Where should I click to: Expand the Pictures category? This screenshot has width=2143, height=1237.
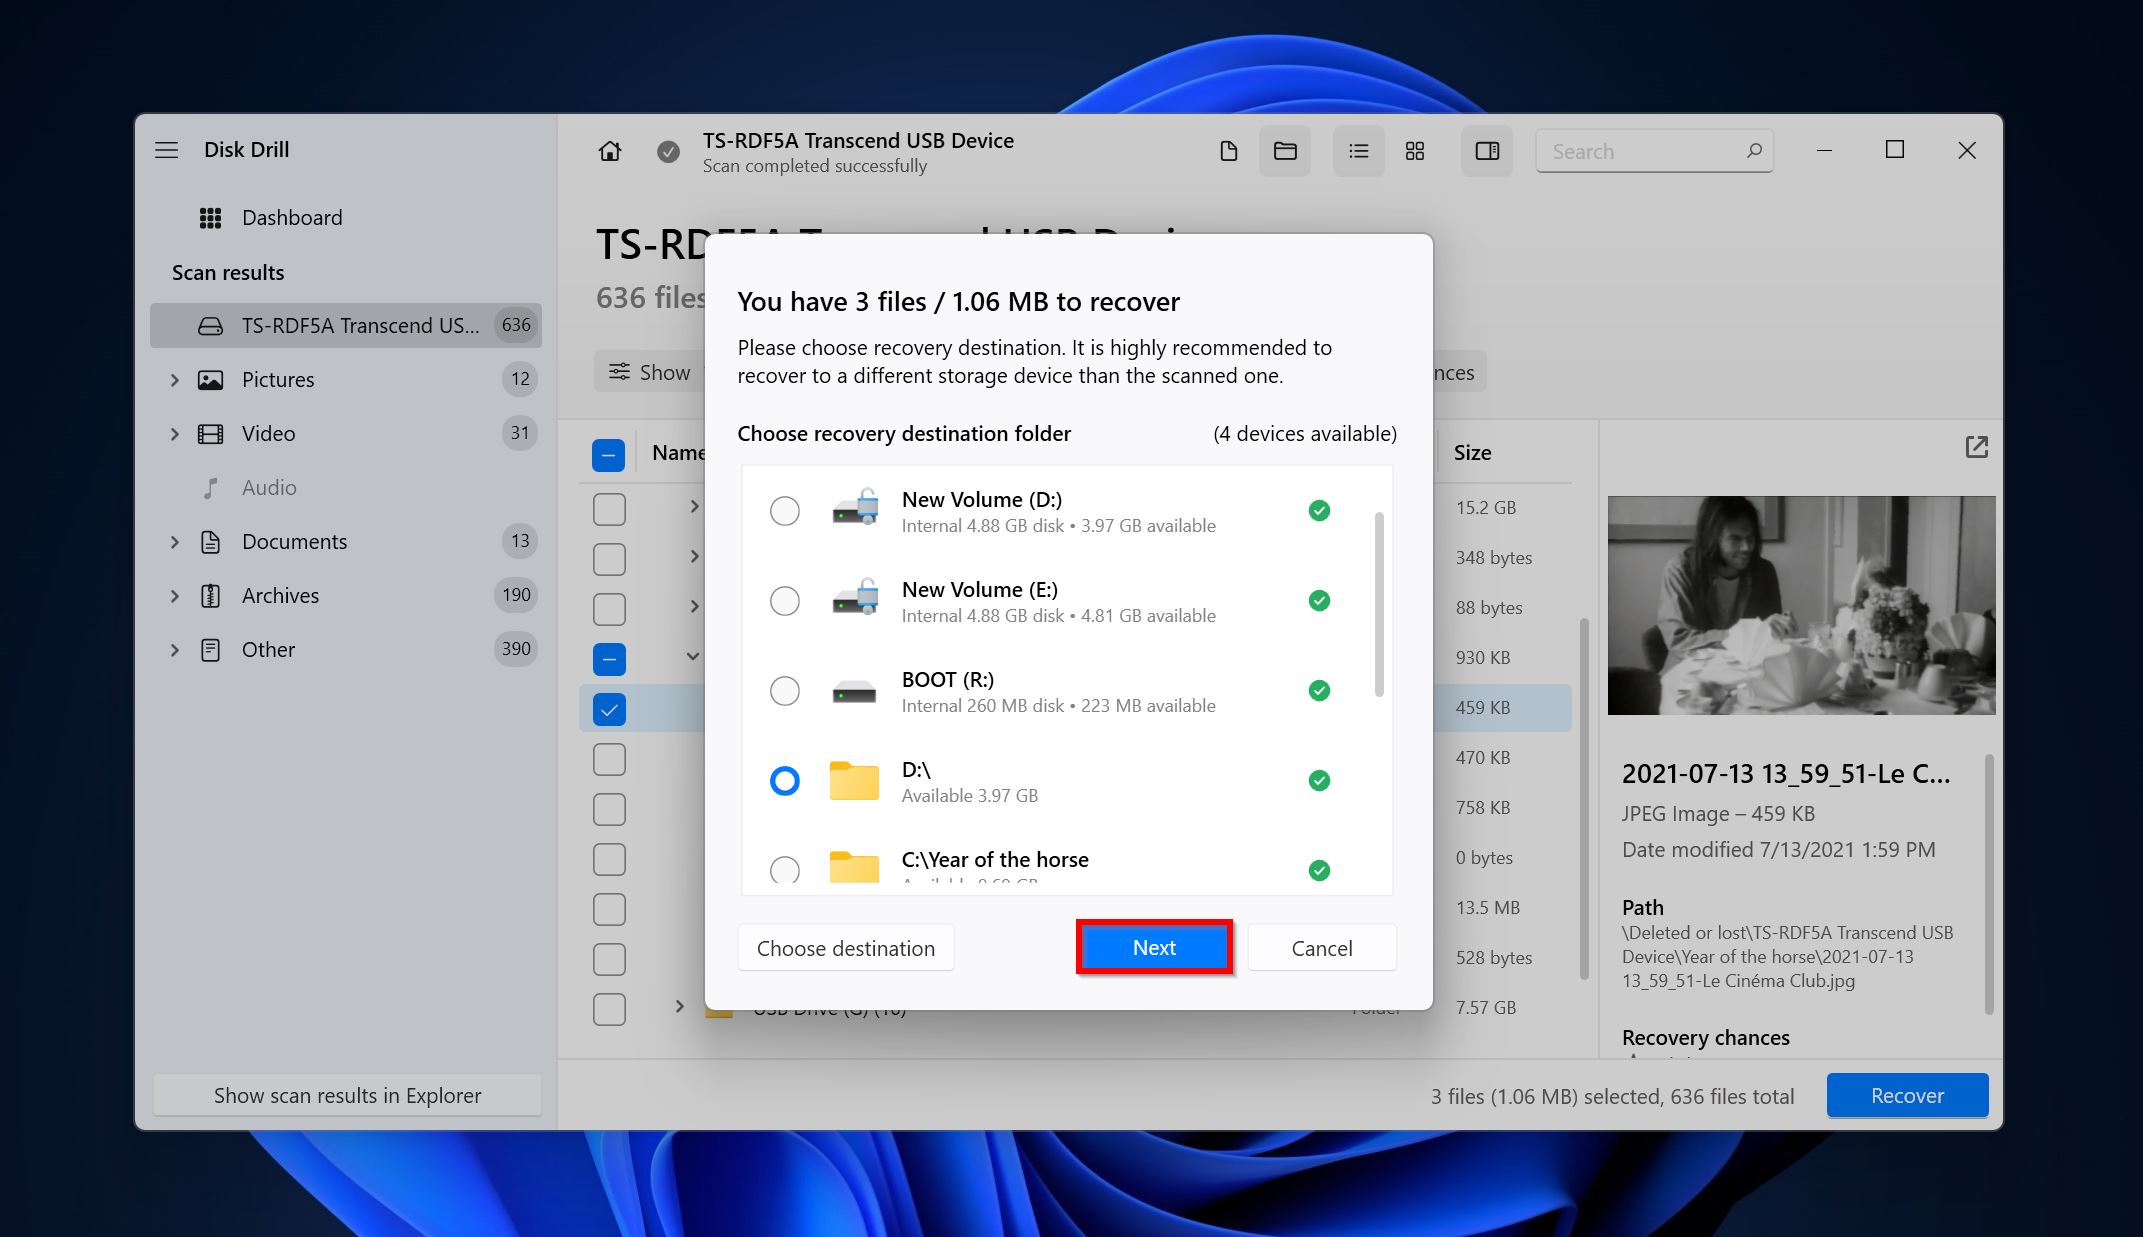tap(175, 380)
